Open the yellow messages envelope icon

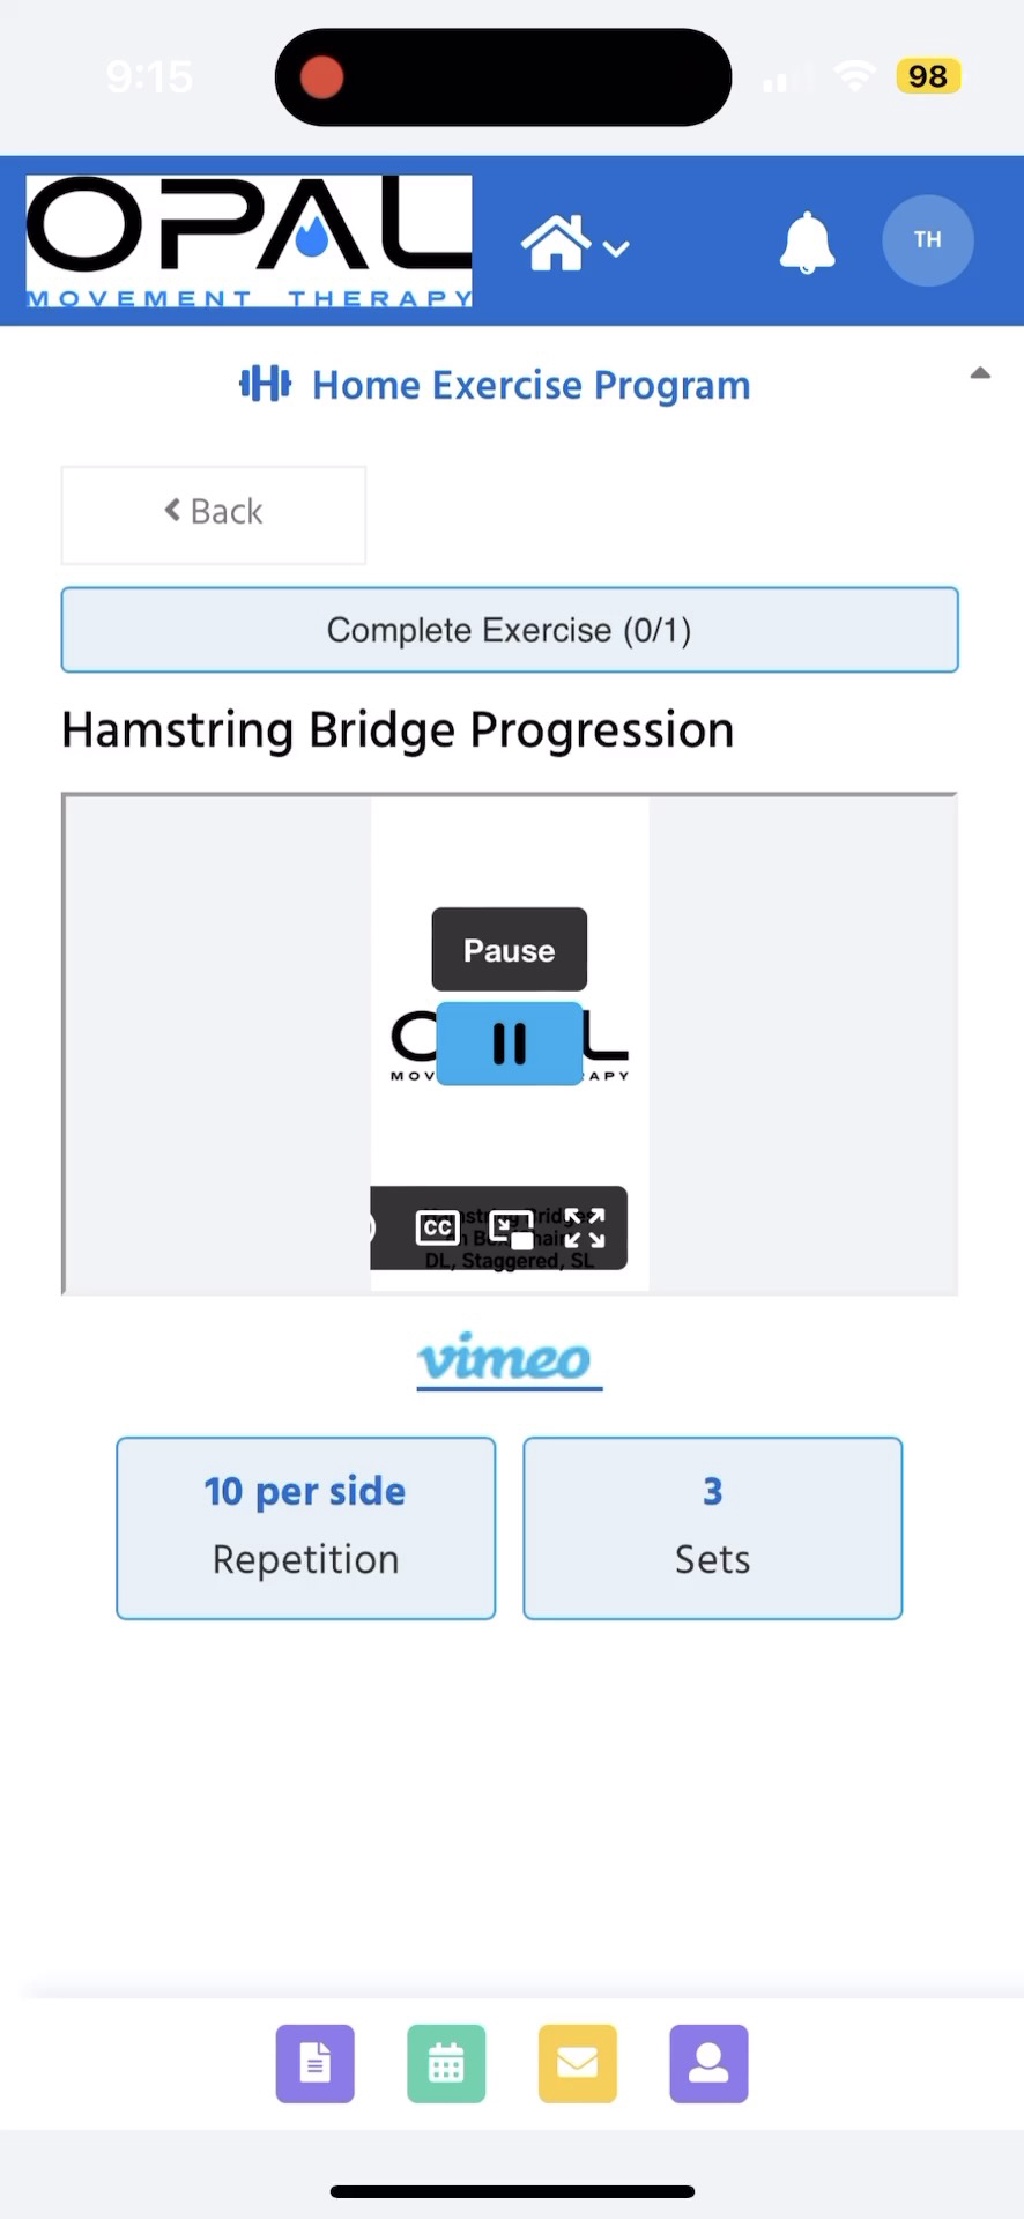577,2063
